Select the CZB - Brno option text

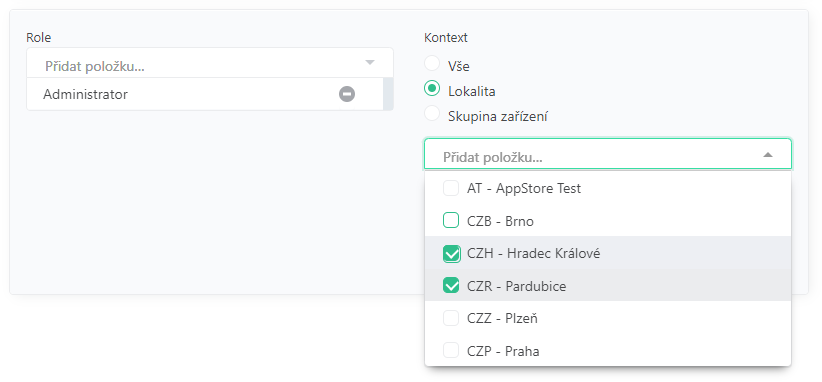[500, 221]
